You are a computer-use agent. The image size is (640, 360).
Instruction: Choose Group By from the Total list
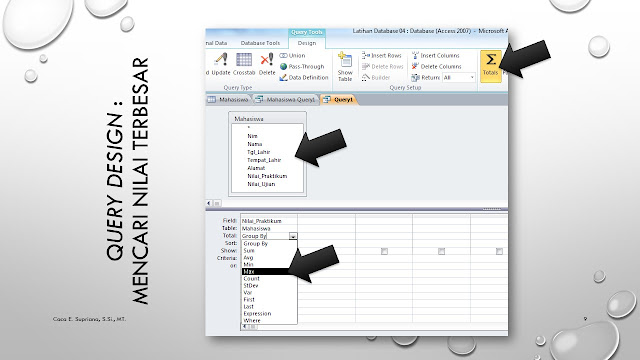pyautogui.click(x=269, y=244)
